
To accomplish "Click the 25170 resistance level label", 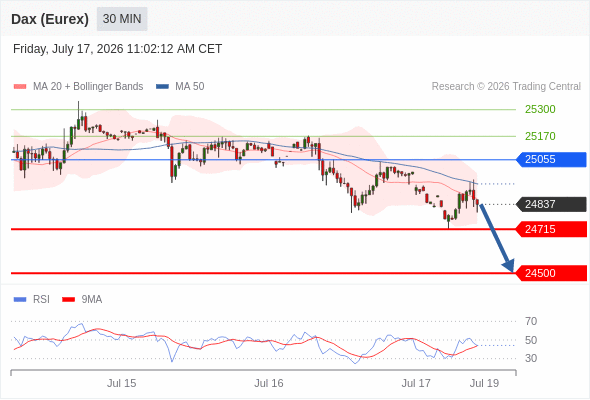I will [540, 136].
